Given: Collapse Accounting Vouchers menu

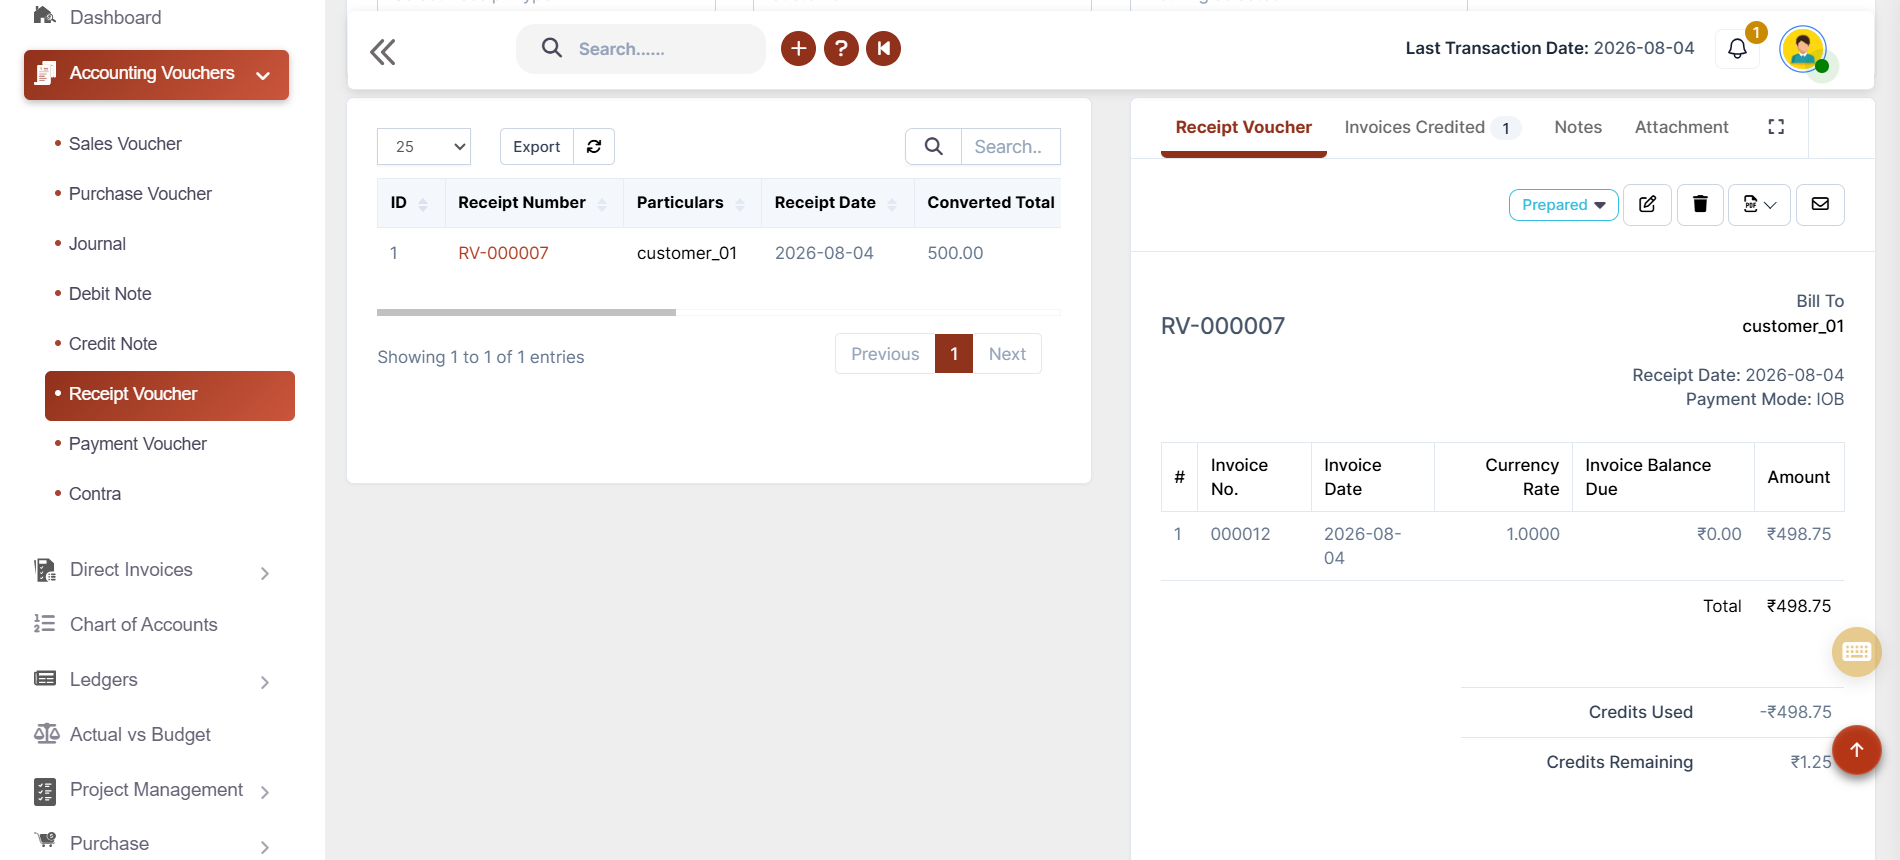Looking at the screenshot, I should pos(156,75).
